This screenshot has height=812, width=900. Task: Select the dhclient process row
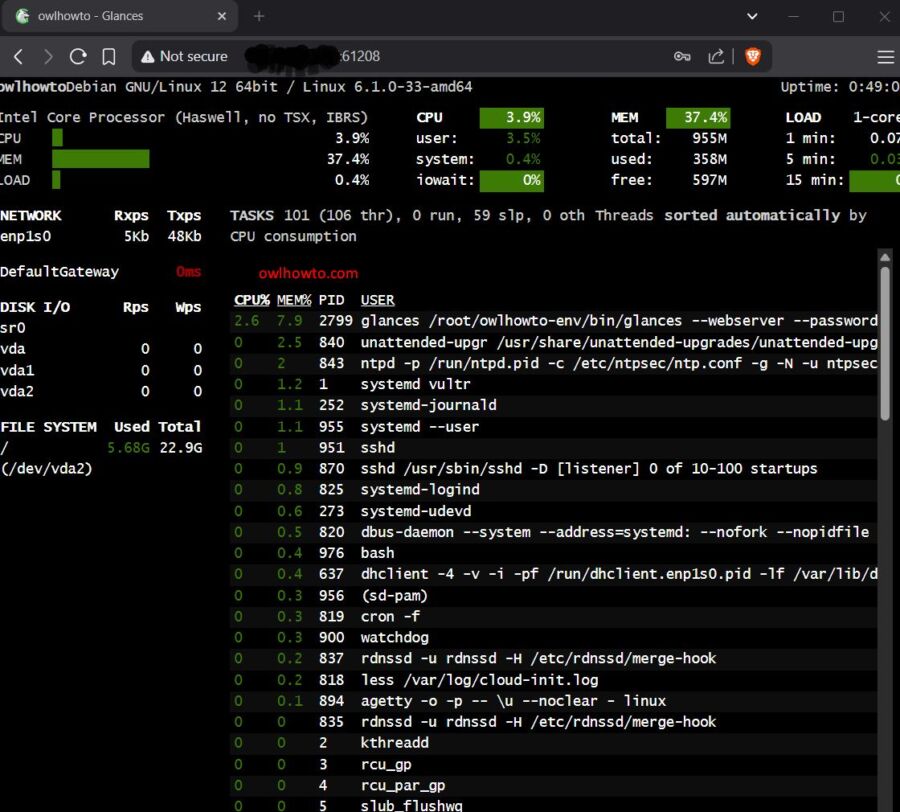point(553,574)
